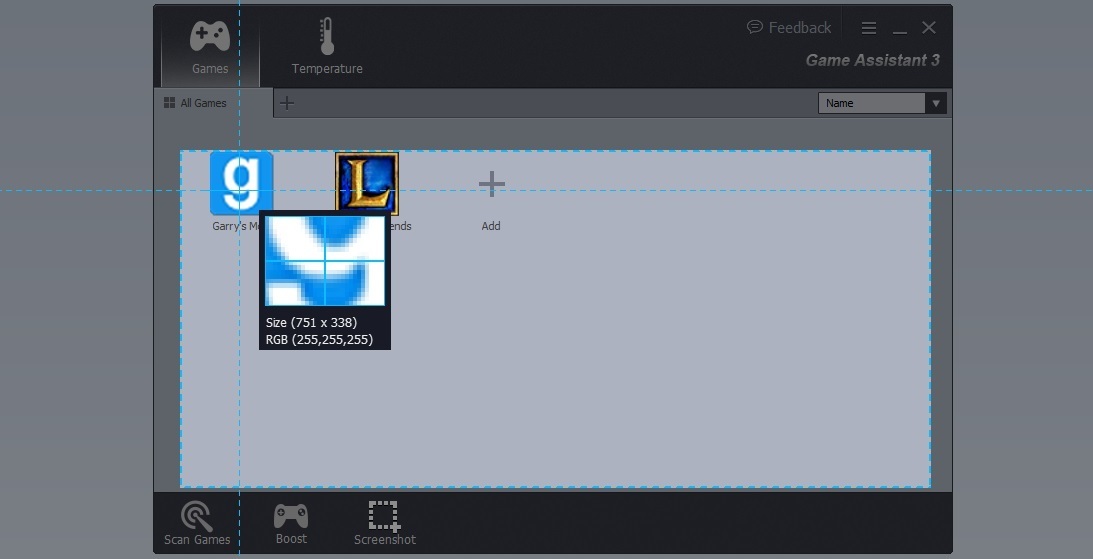Click the Screenshot tool button
The height and width of the screenshot is (559, 1093).
(385, 523)
